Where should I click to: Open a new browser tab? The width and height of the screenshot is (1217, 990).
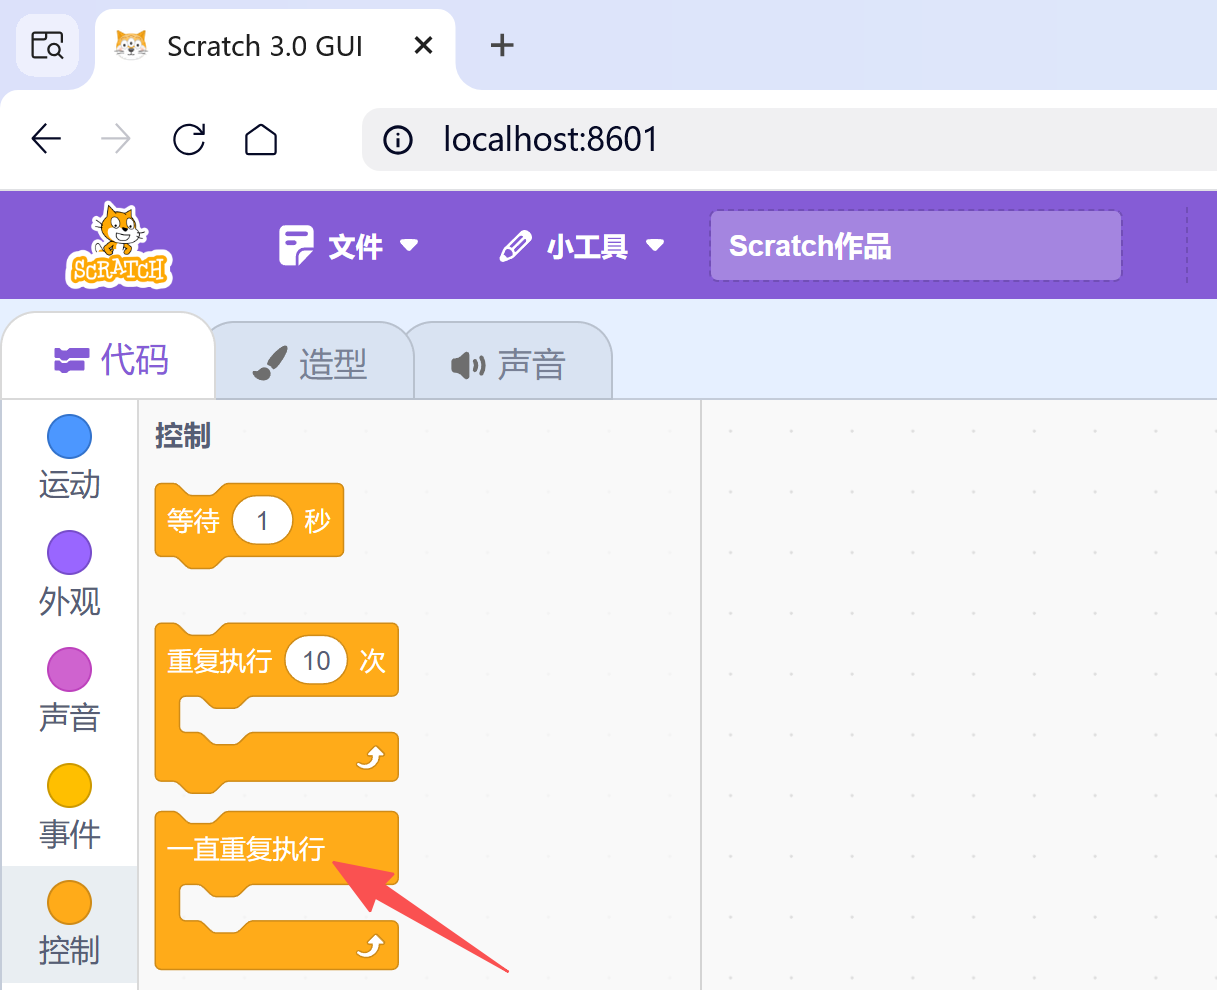(x=502, y=45)
